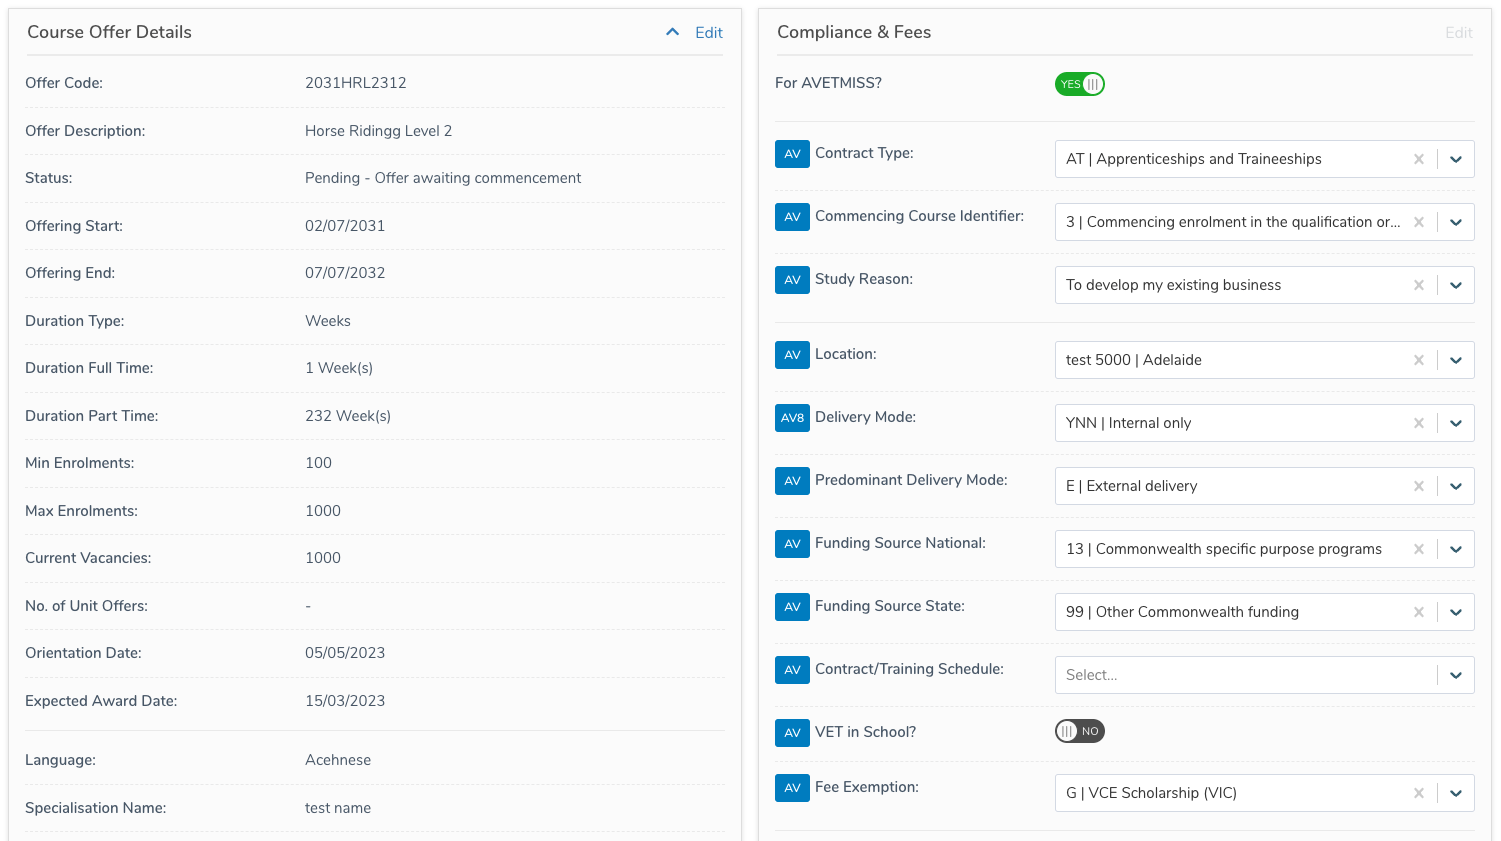Click Edit in Compliance & Fees header
Image resolution: width=1501 pixels, height=841 pixels.
1459,32
